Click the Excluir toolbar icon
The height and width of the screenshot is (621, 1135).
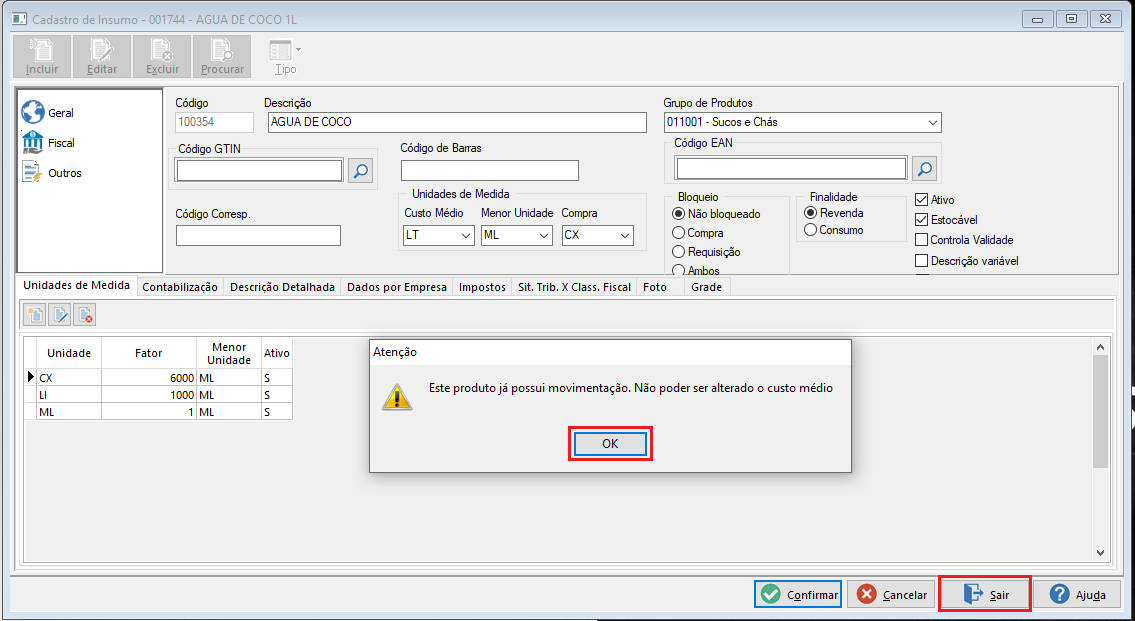[162, 56]
